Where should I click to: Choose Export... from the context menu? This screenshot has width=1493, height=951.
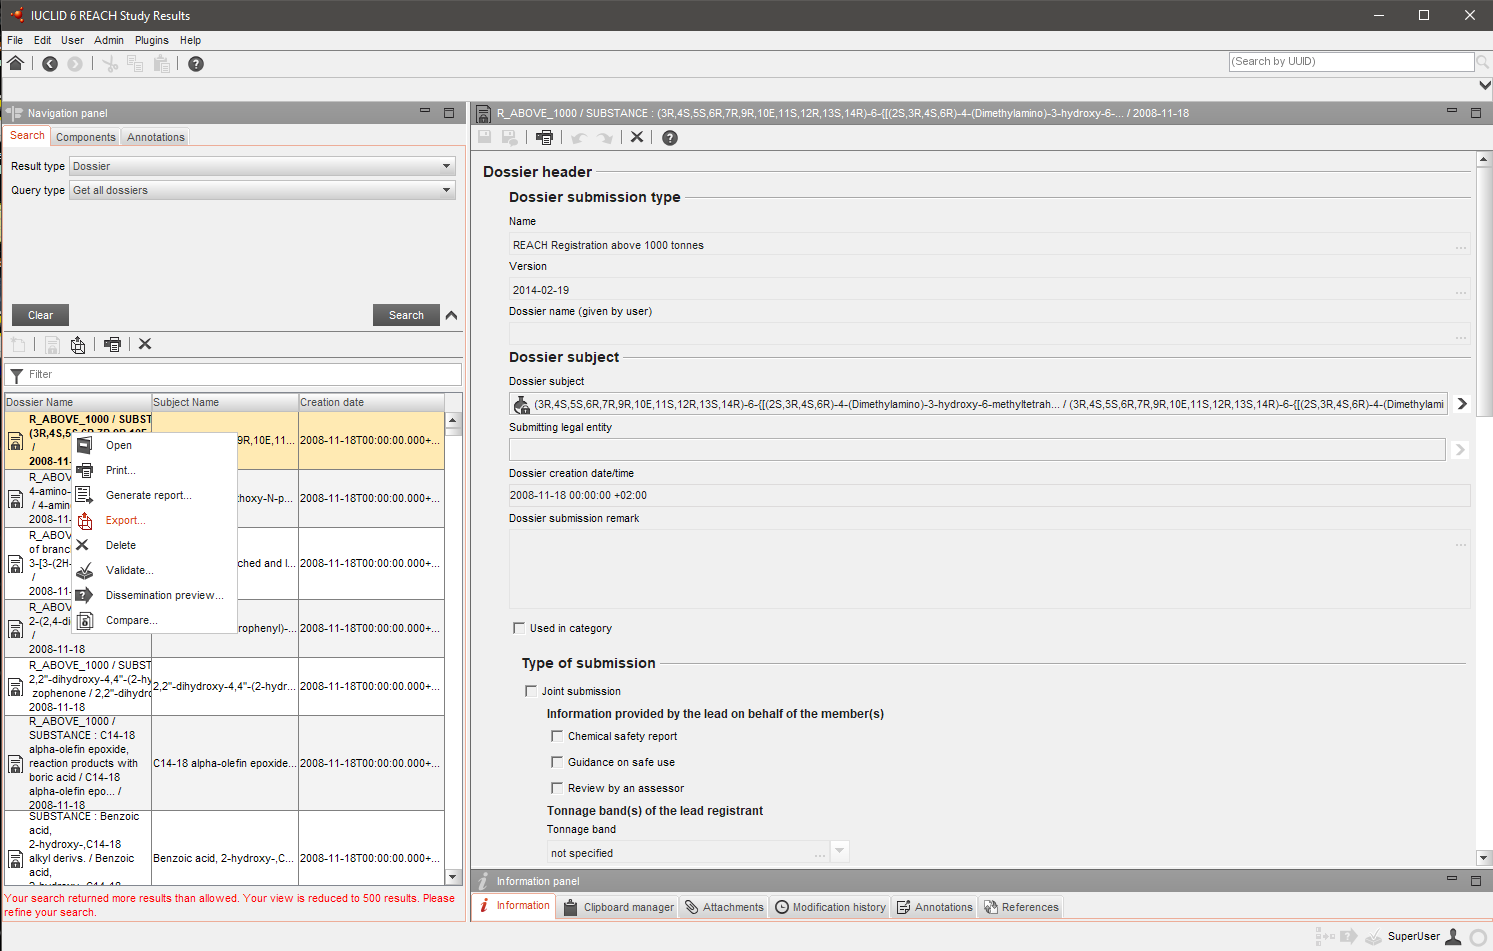tap(155, 520)
